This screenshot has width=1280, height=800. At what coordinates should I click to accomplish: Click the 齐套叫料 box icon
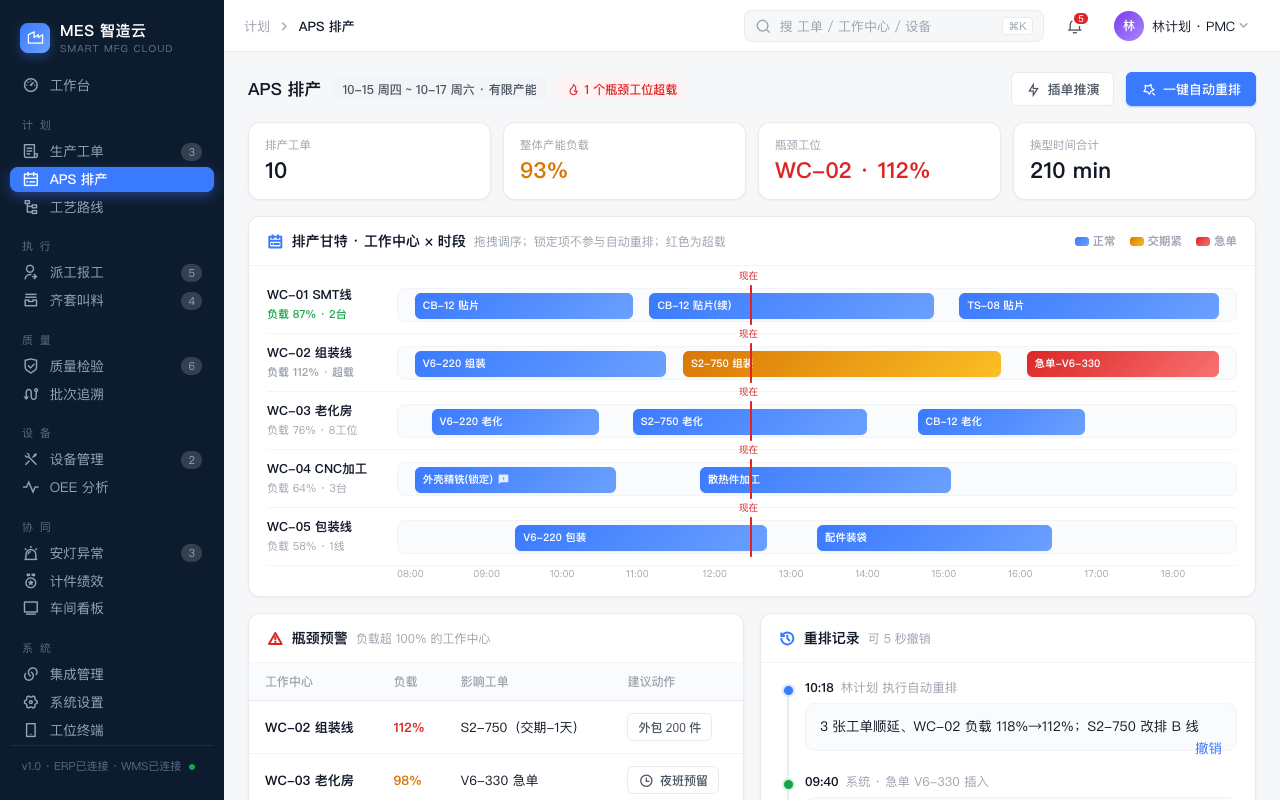(x=31, y=300)
